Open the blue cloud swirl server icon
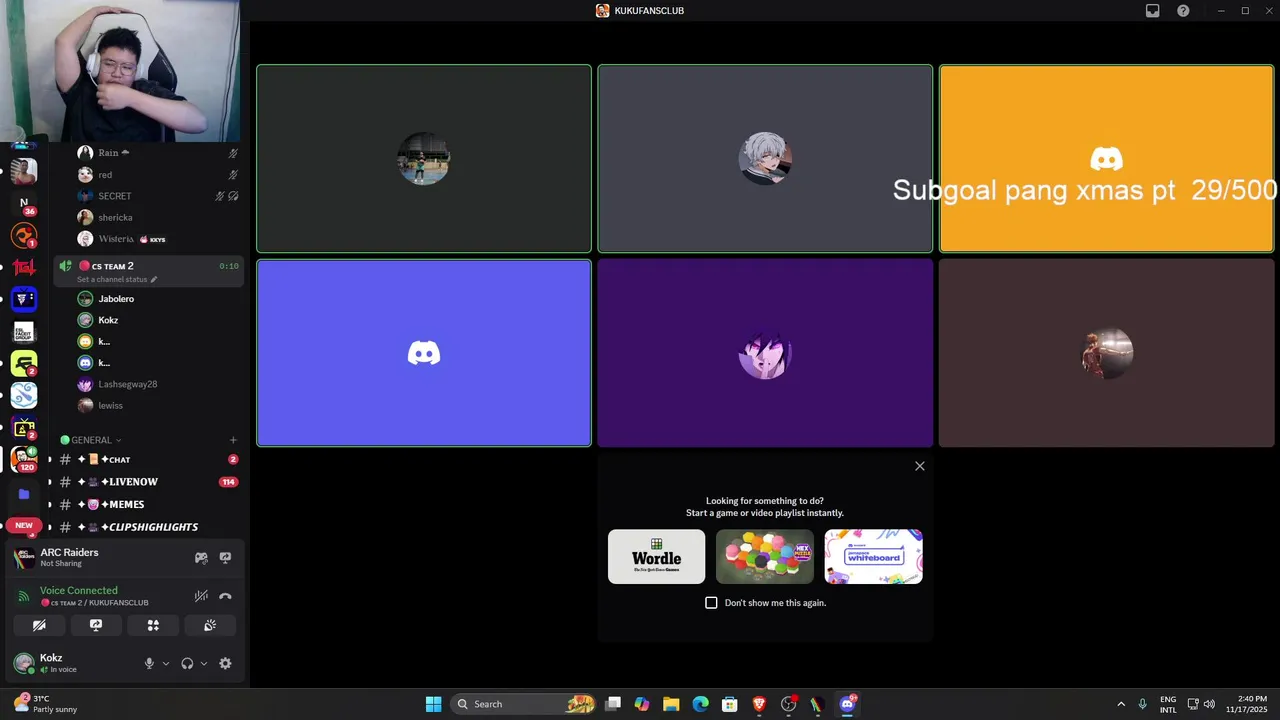The image size is (1280, 720). point(24,396)
